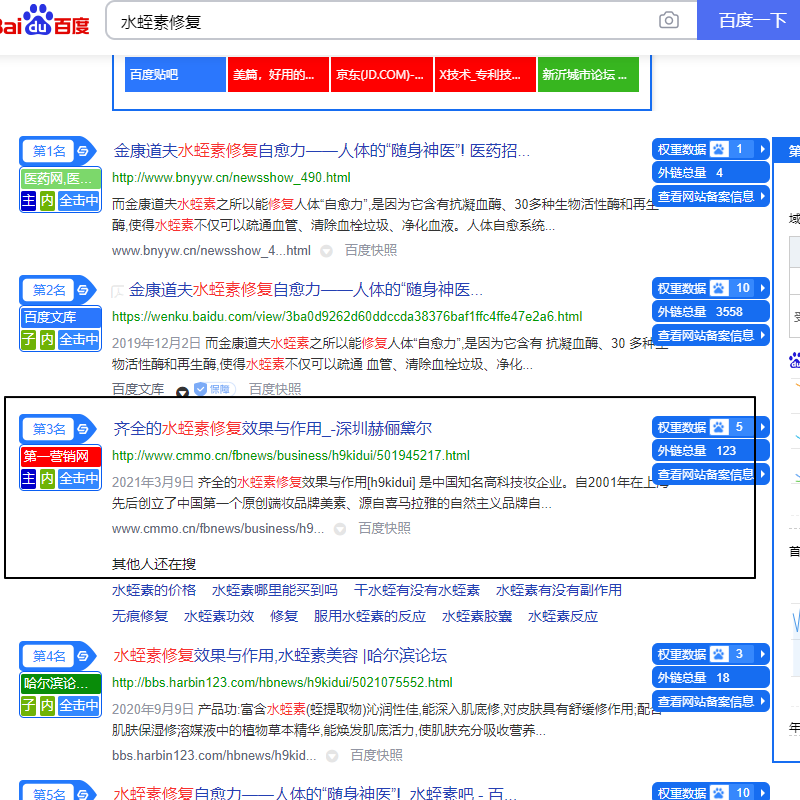The image size is (800, 800).
Task: Open 查看网站备案信息 for first result
Action: click(x=711, y=196)
